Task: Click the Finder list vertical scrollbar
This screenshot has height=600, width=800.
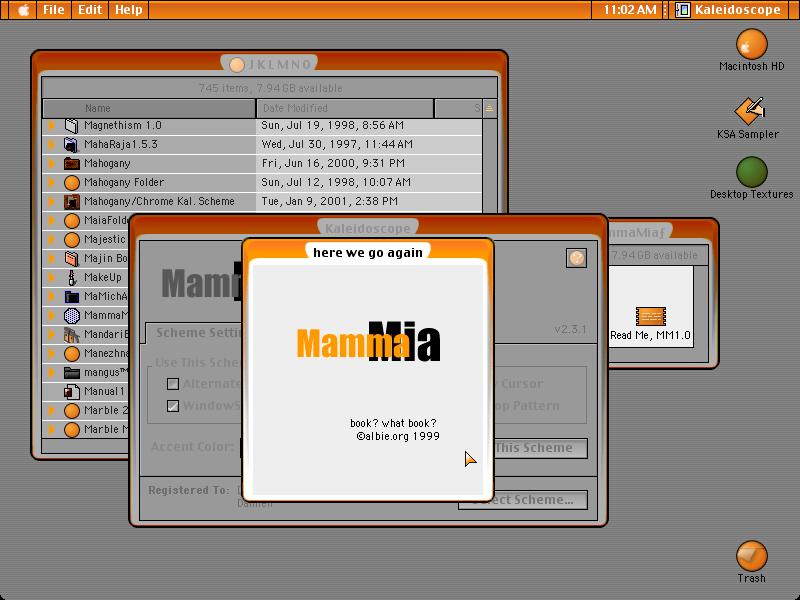Action: tap(490, 166)
